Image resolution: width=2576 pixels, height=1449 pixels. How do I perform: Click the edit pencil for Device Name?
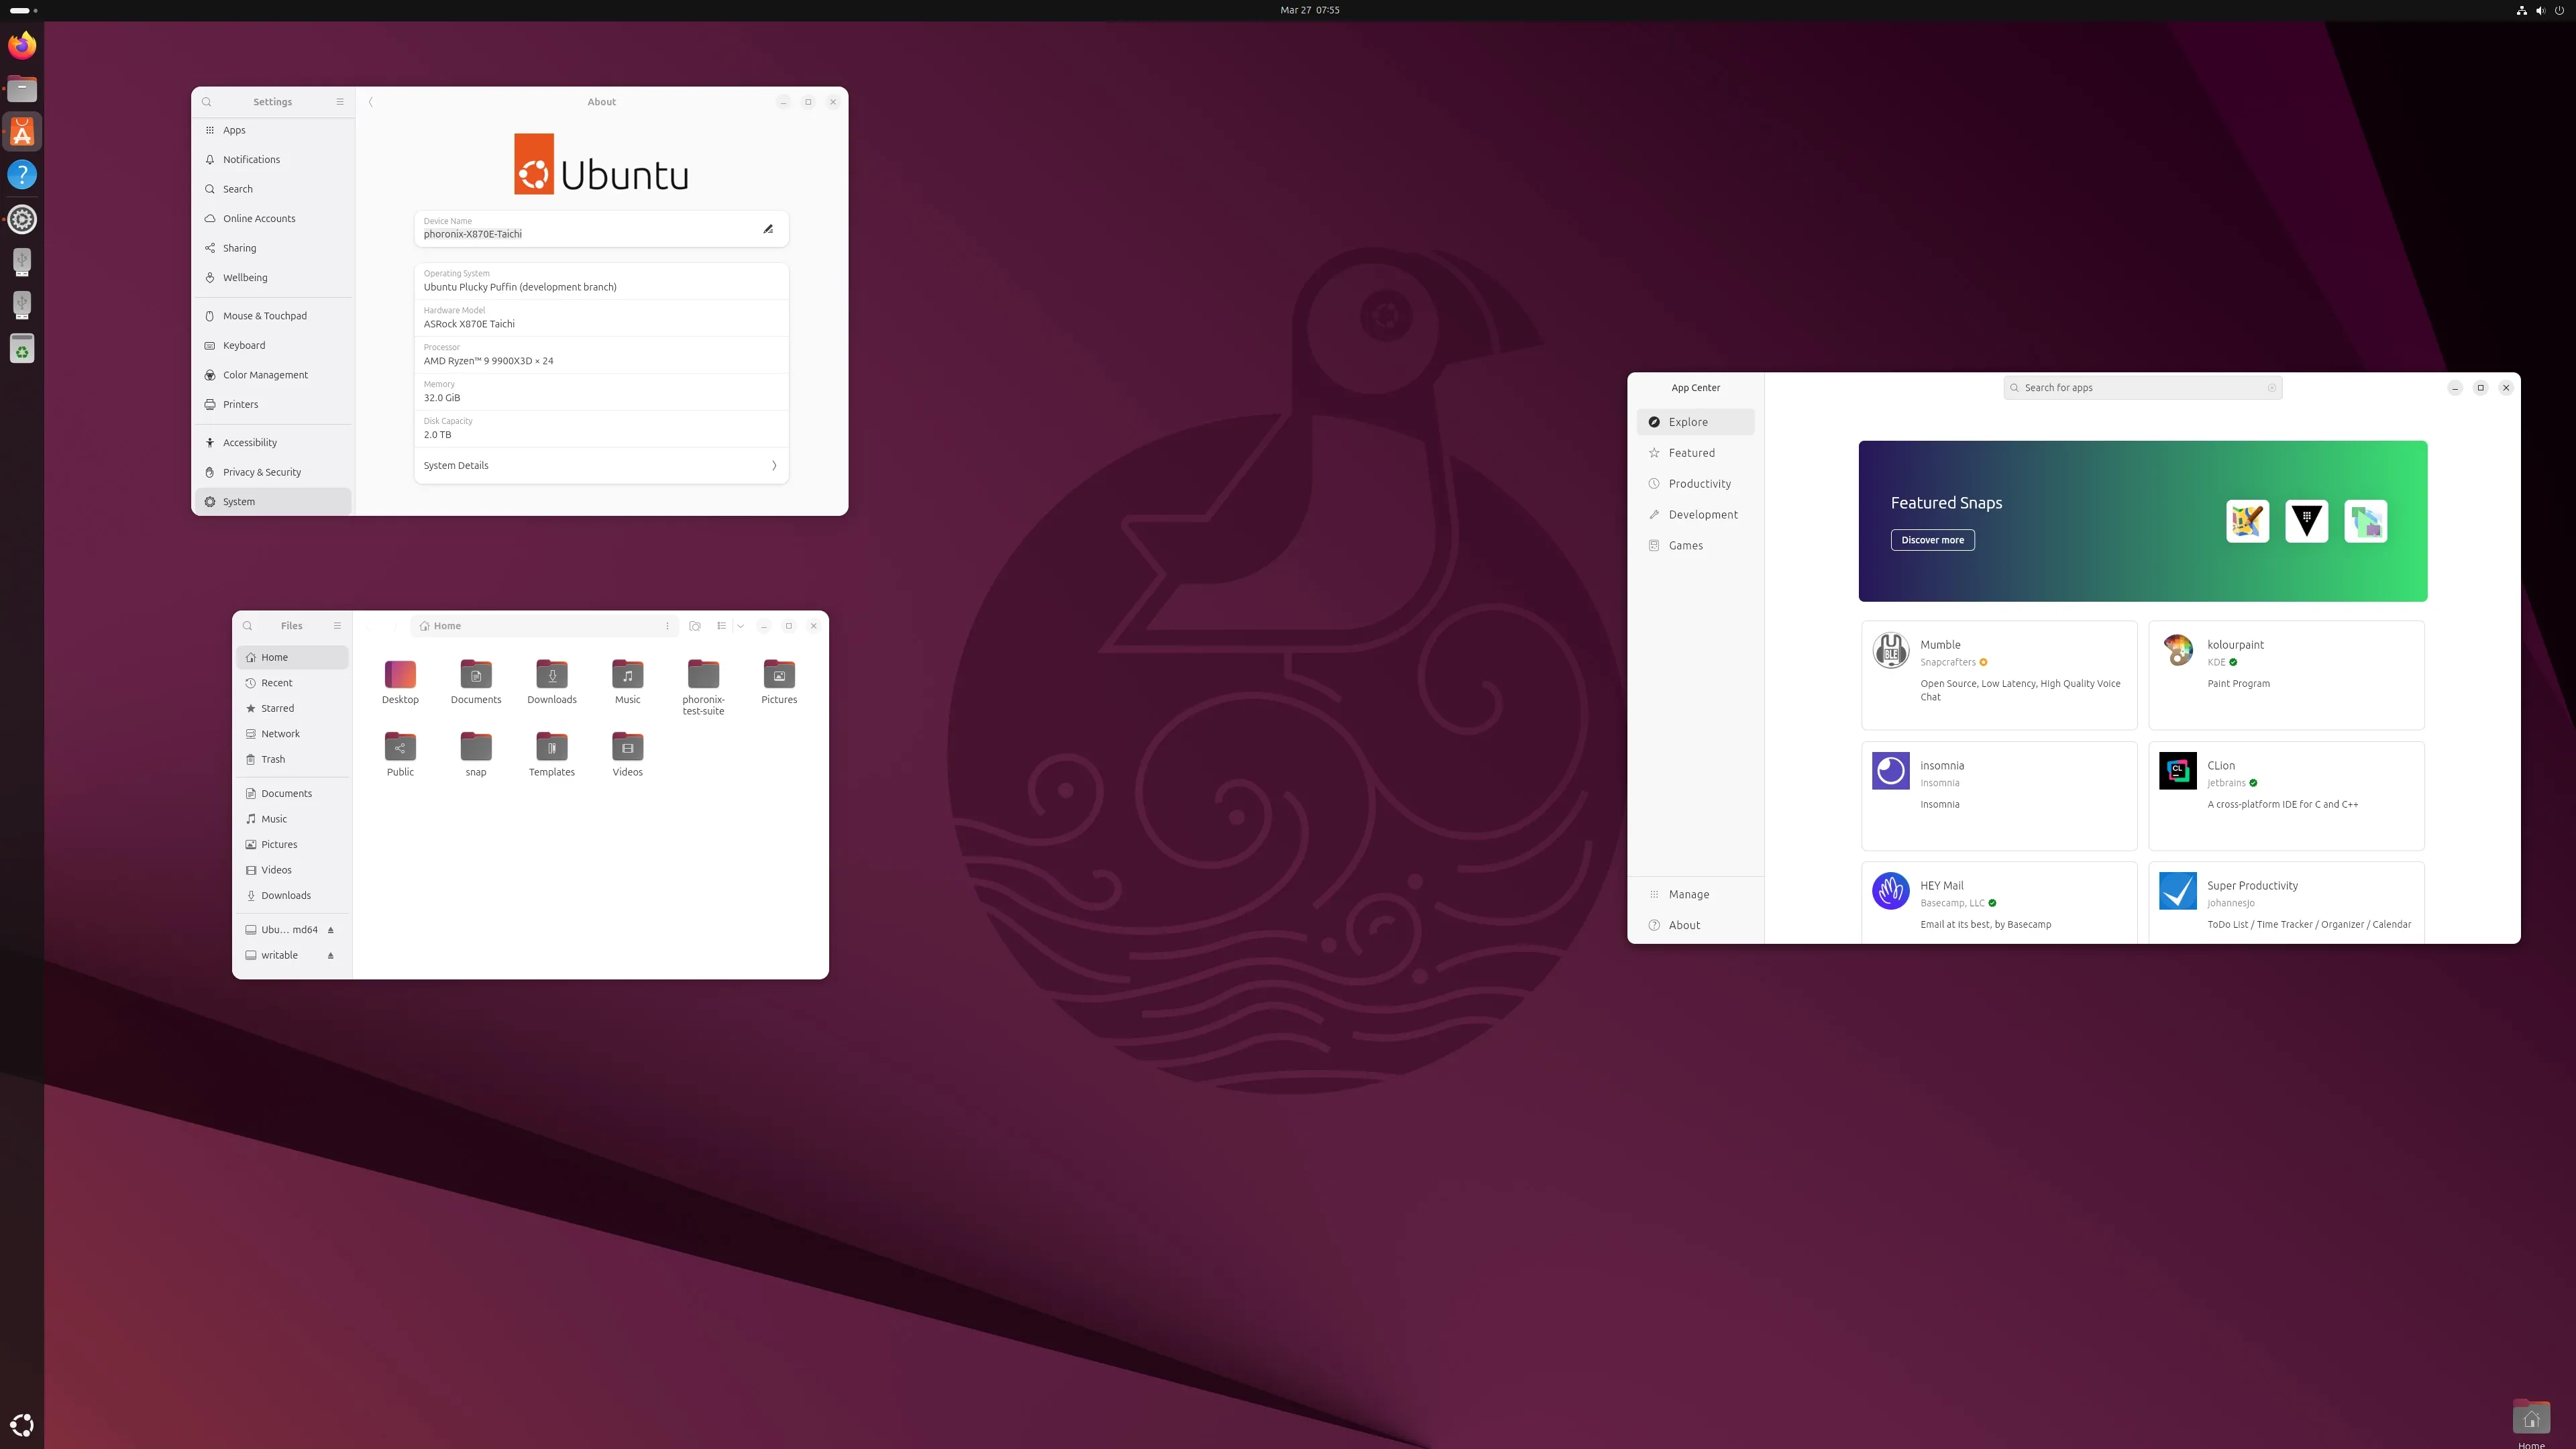(x=768, y=229)
